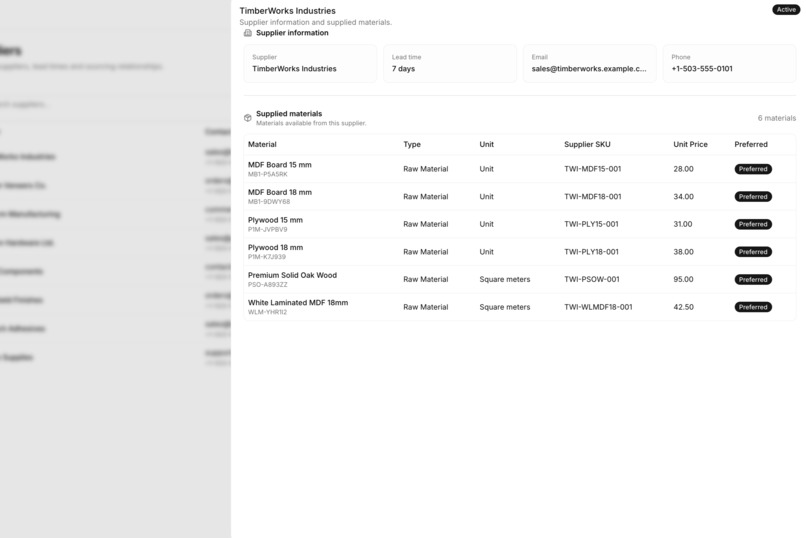This screenshot has width=806, height=538.
Task: Open the White Laminated MDF 18mm row
Action: [520, 307]
